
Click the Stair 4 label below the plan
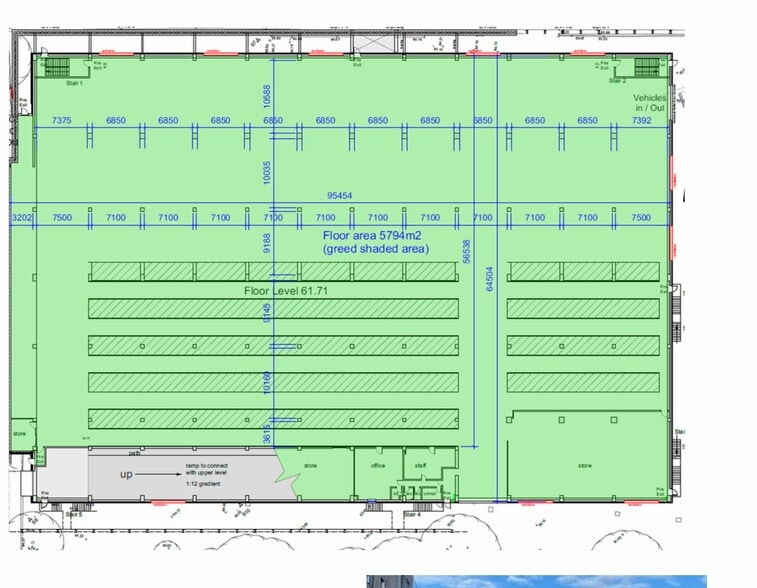(411, 514)
